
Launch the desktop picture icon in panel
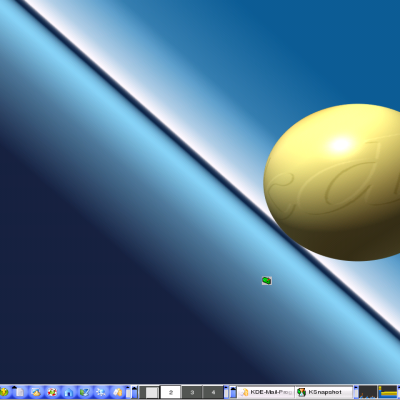click(x=36, y=392)
